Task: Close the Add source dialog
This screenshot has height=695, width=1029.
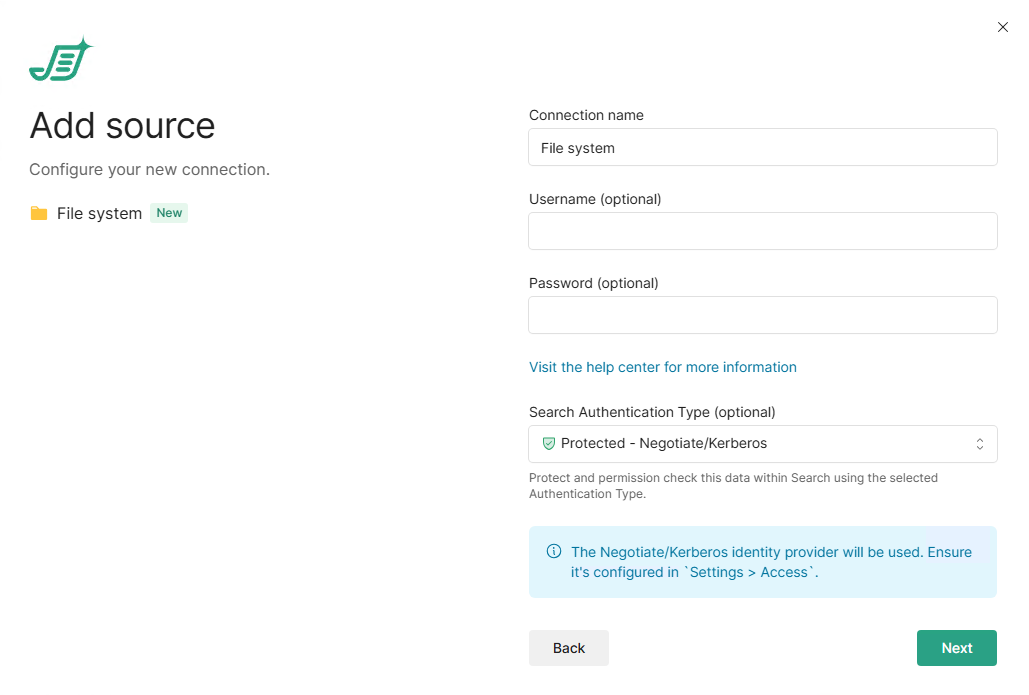Action: click(1002, 27)
